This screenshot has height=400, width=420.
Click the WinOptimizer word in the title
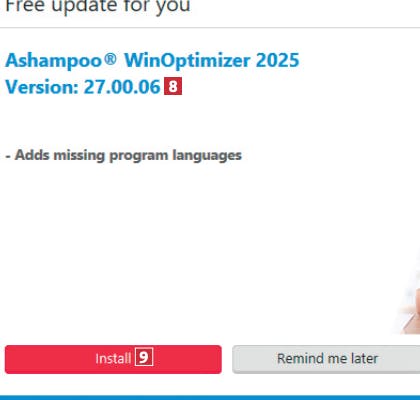(x=187, y=60)
